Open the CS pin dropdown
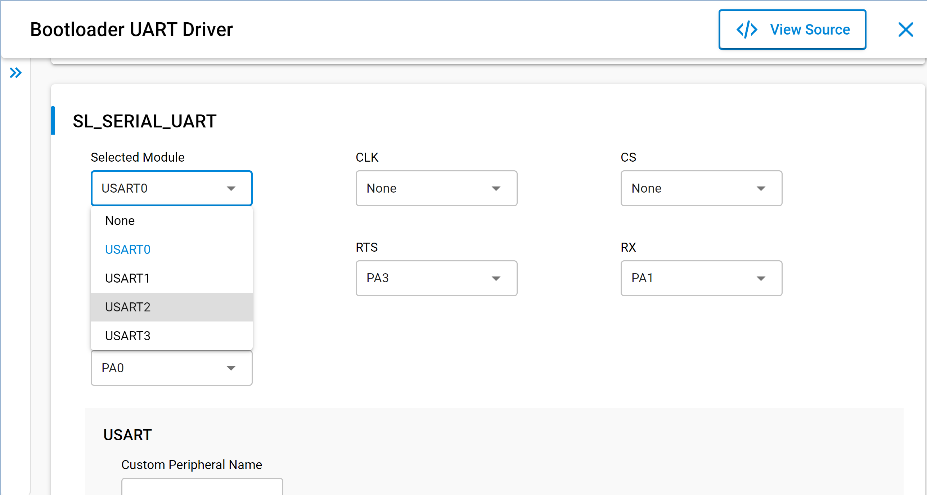927x495 pixels. [x=701, y=188]
